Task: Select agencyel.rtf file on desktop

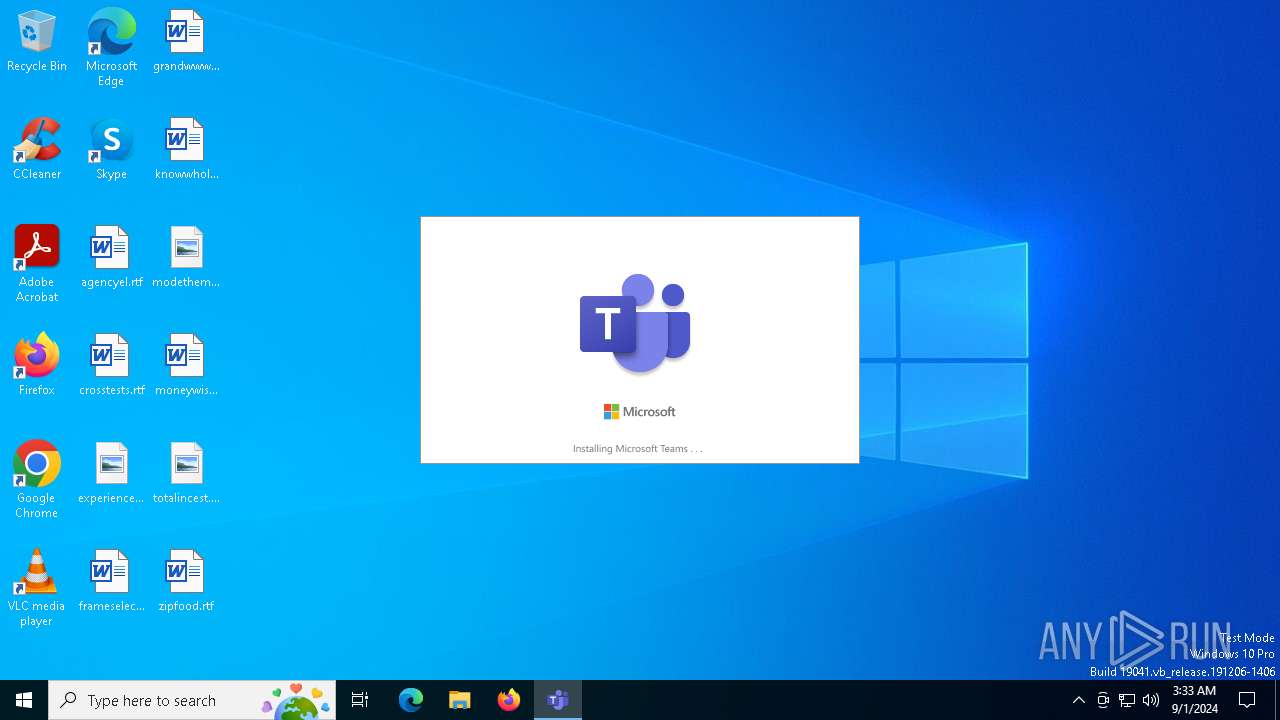Action: click(x=111, y=258)
